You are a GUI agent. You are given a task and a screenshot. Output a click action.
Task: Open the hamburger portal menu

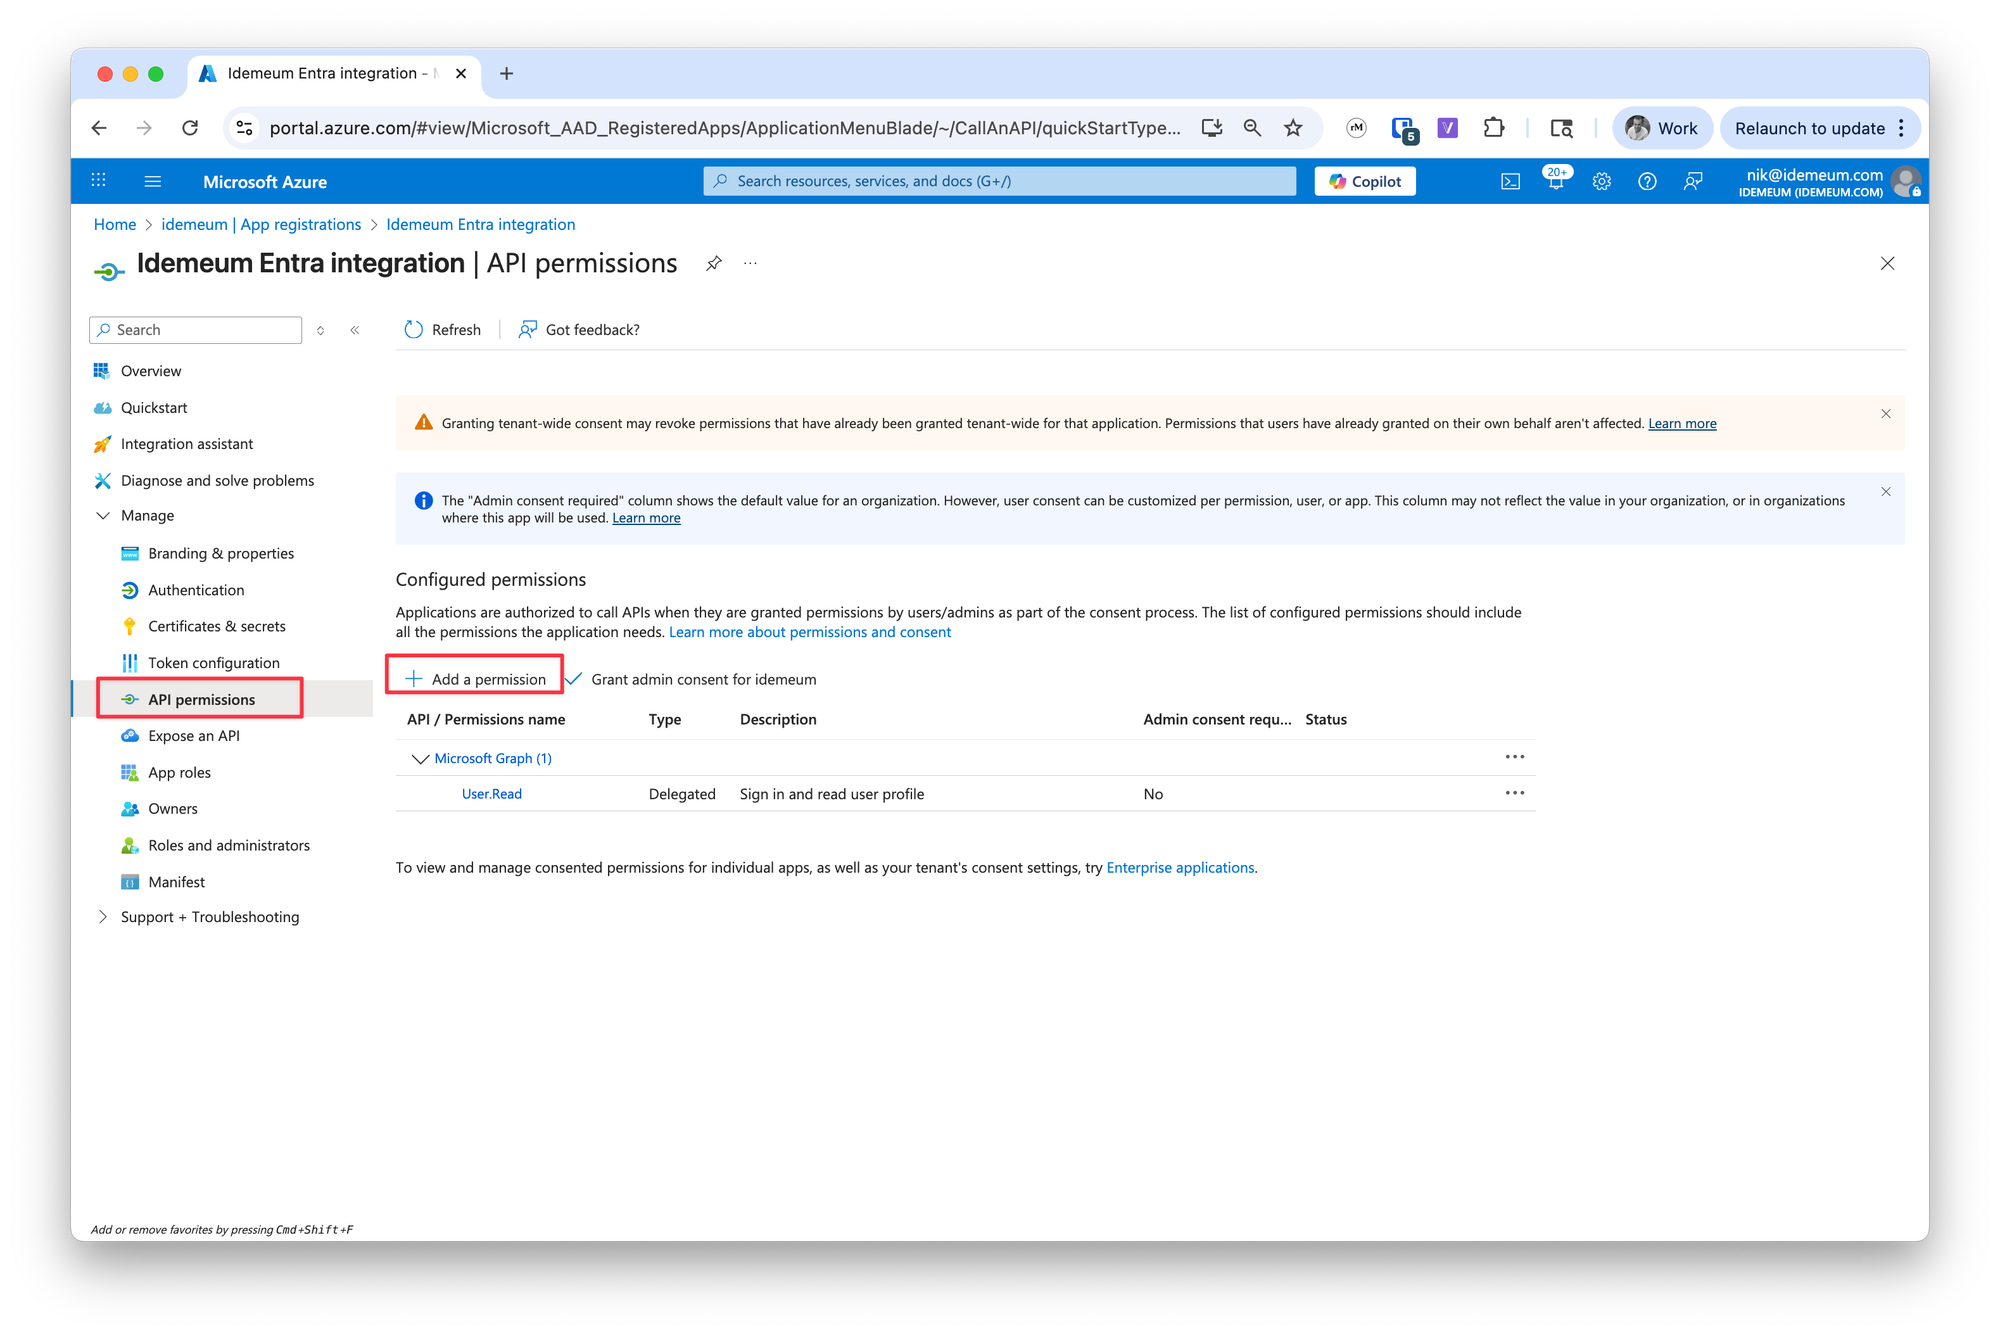[153, 181]
